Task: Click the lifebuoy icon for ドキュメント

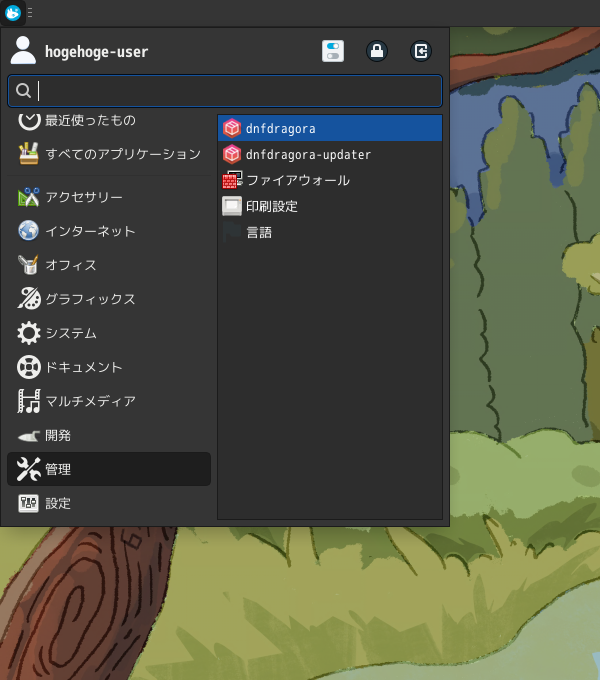Action: point(29,367)
